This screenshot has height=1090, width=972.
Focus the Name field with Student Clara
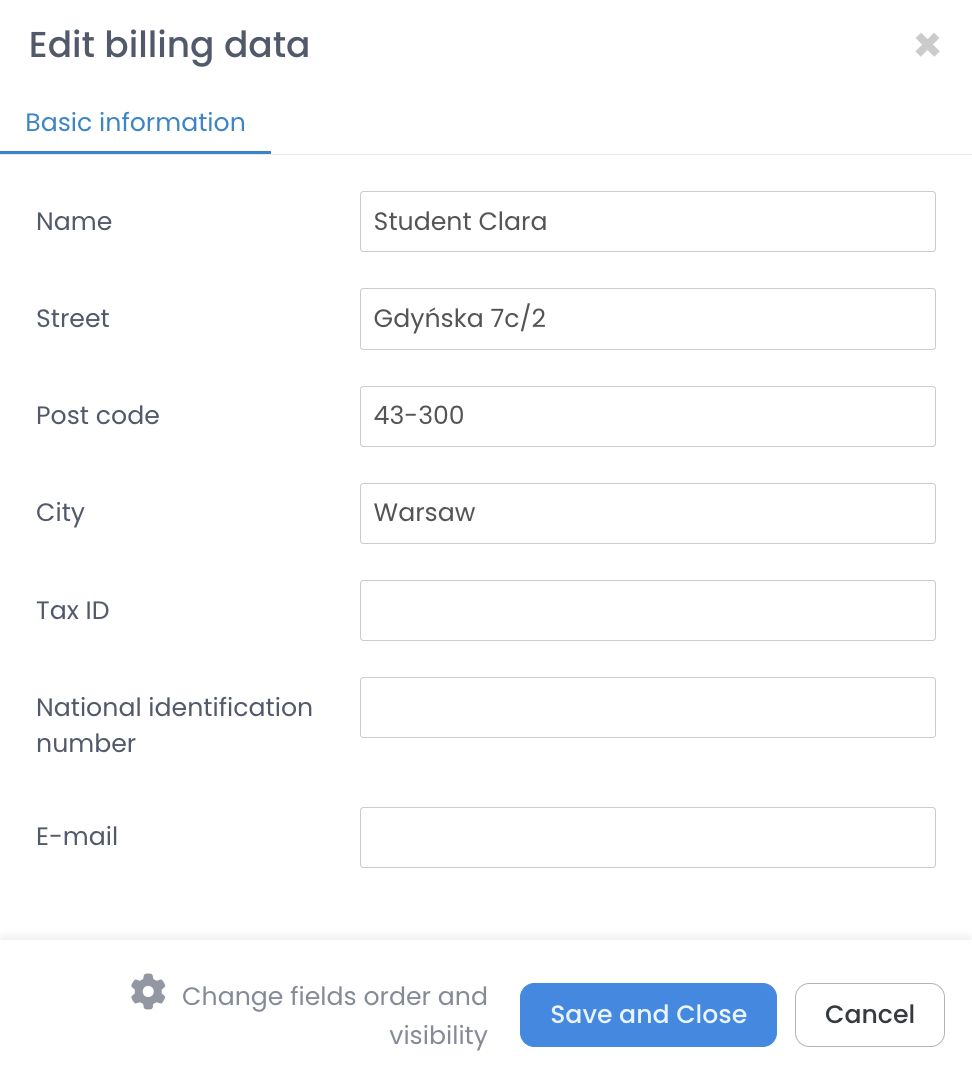click(x=647, y=222)
